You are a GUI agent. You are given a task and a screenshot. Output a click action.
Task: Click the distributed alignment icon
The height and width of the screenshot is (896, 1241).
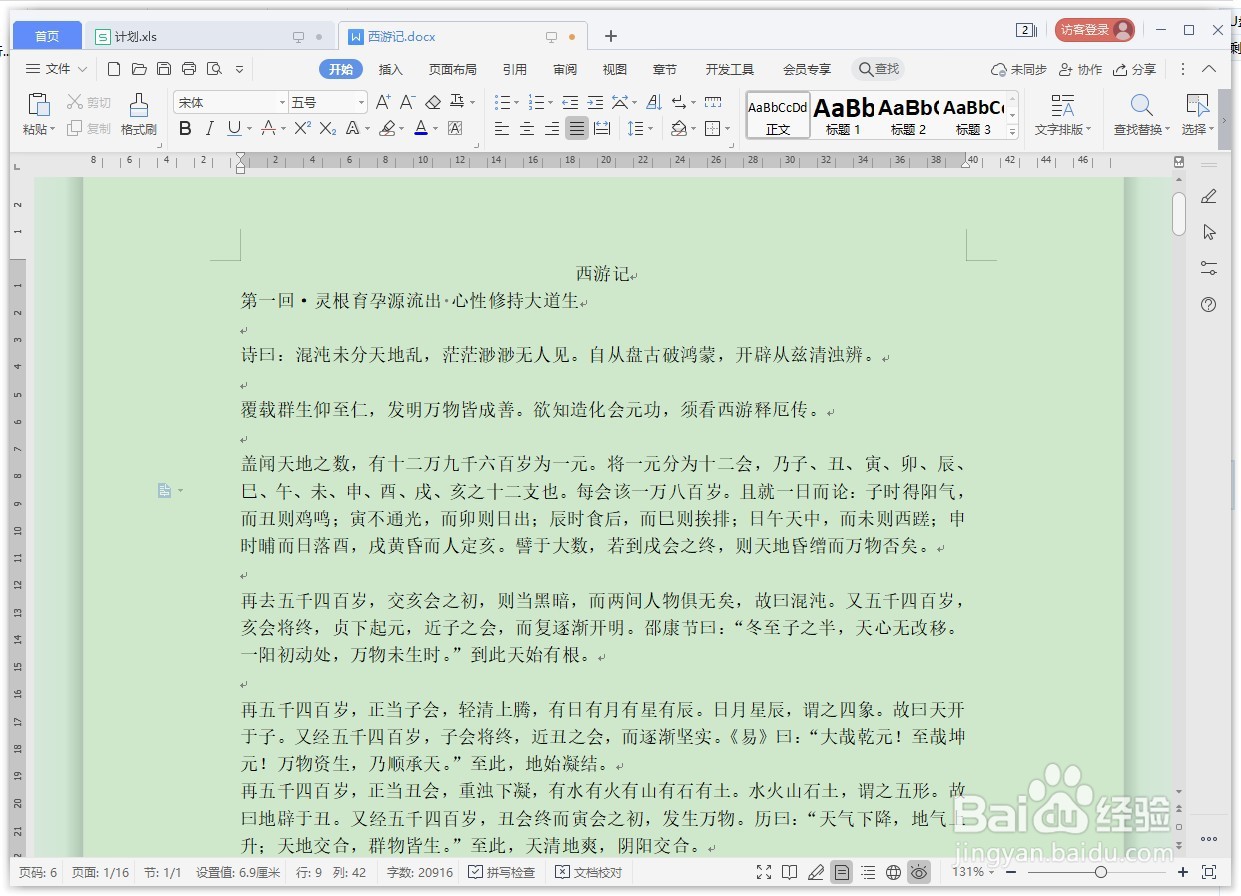pos(602,128)
